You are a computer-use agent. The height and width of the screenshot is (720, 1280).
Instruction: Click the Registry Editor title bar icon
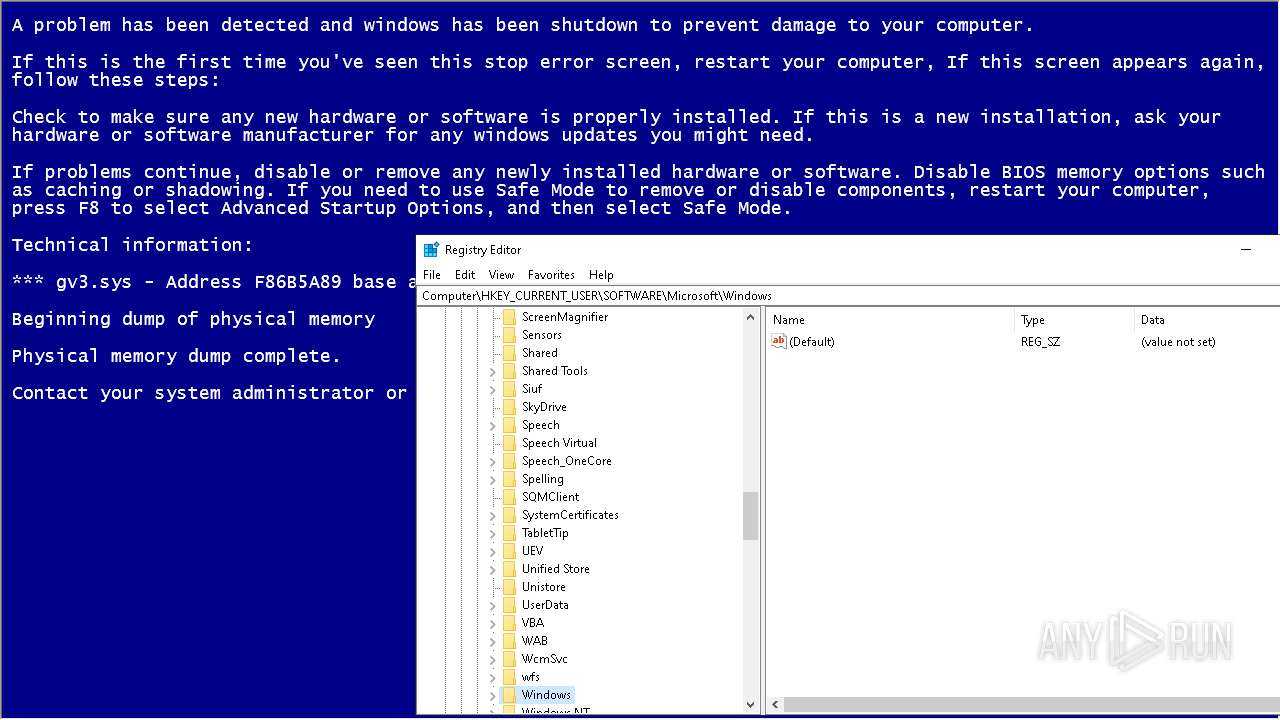point(431,250)
